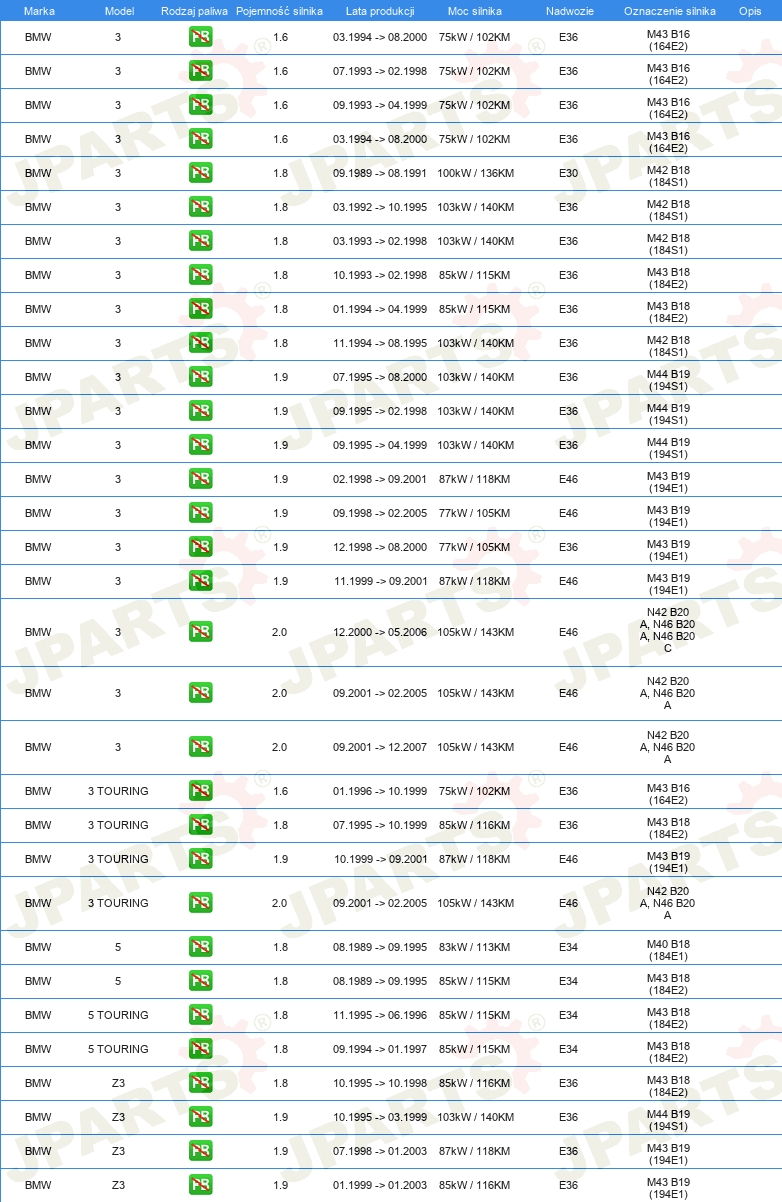
Task: Select fuel icon in row 03.1993 -> 02.1998
Action: point(200,242)
